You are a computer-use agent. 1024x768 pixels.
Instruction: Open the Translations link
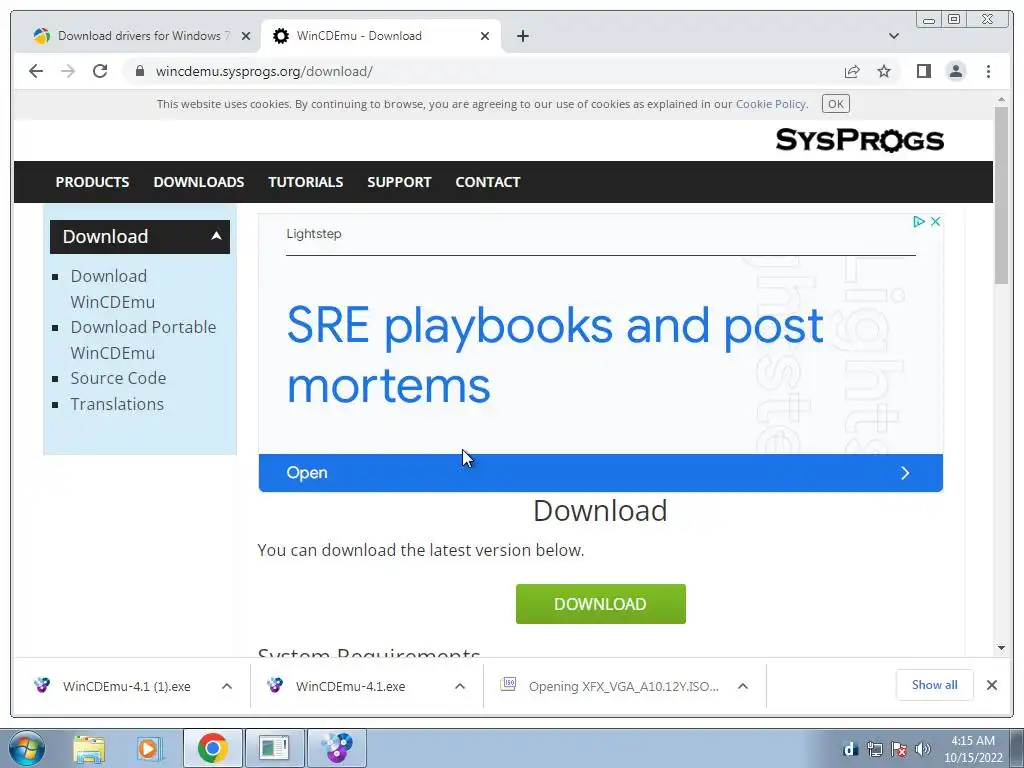tap(117, 404)
